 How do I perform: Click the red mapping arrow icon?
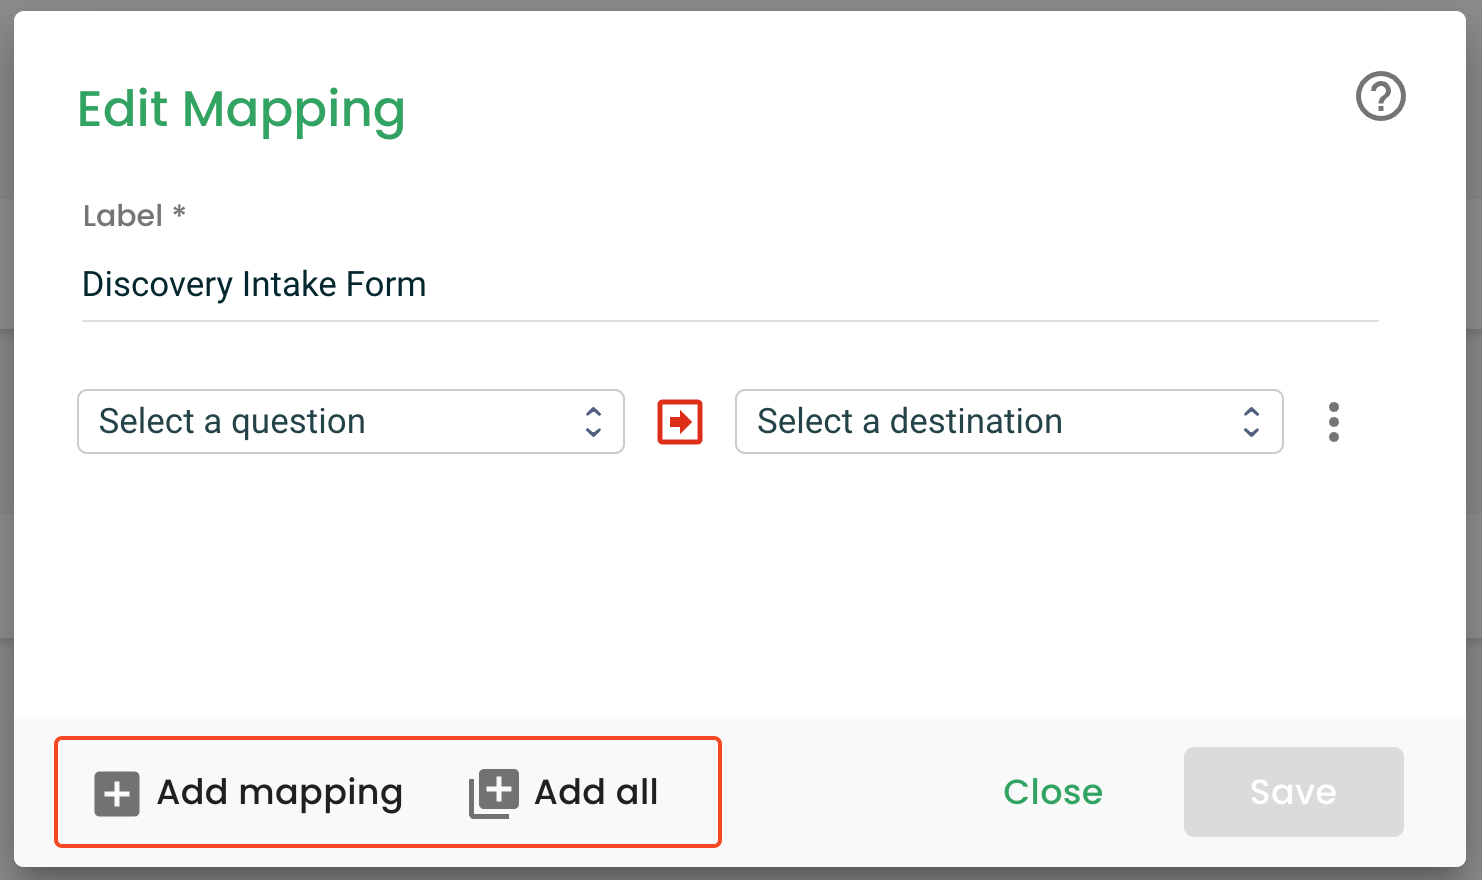point(680,421)
